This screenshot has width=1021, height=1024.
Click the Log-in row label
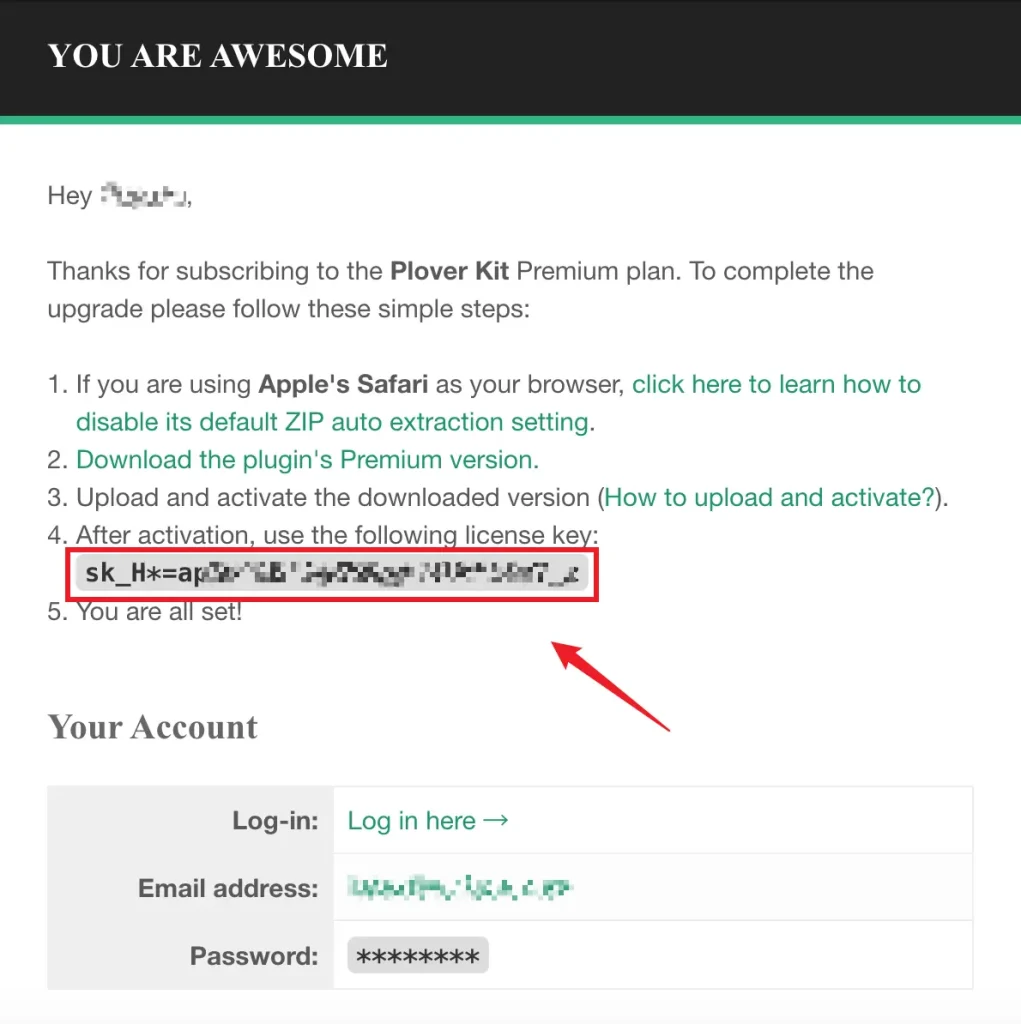(275, 821)
